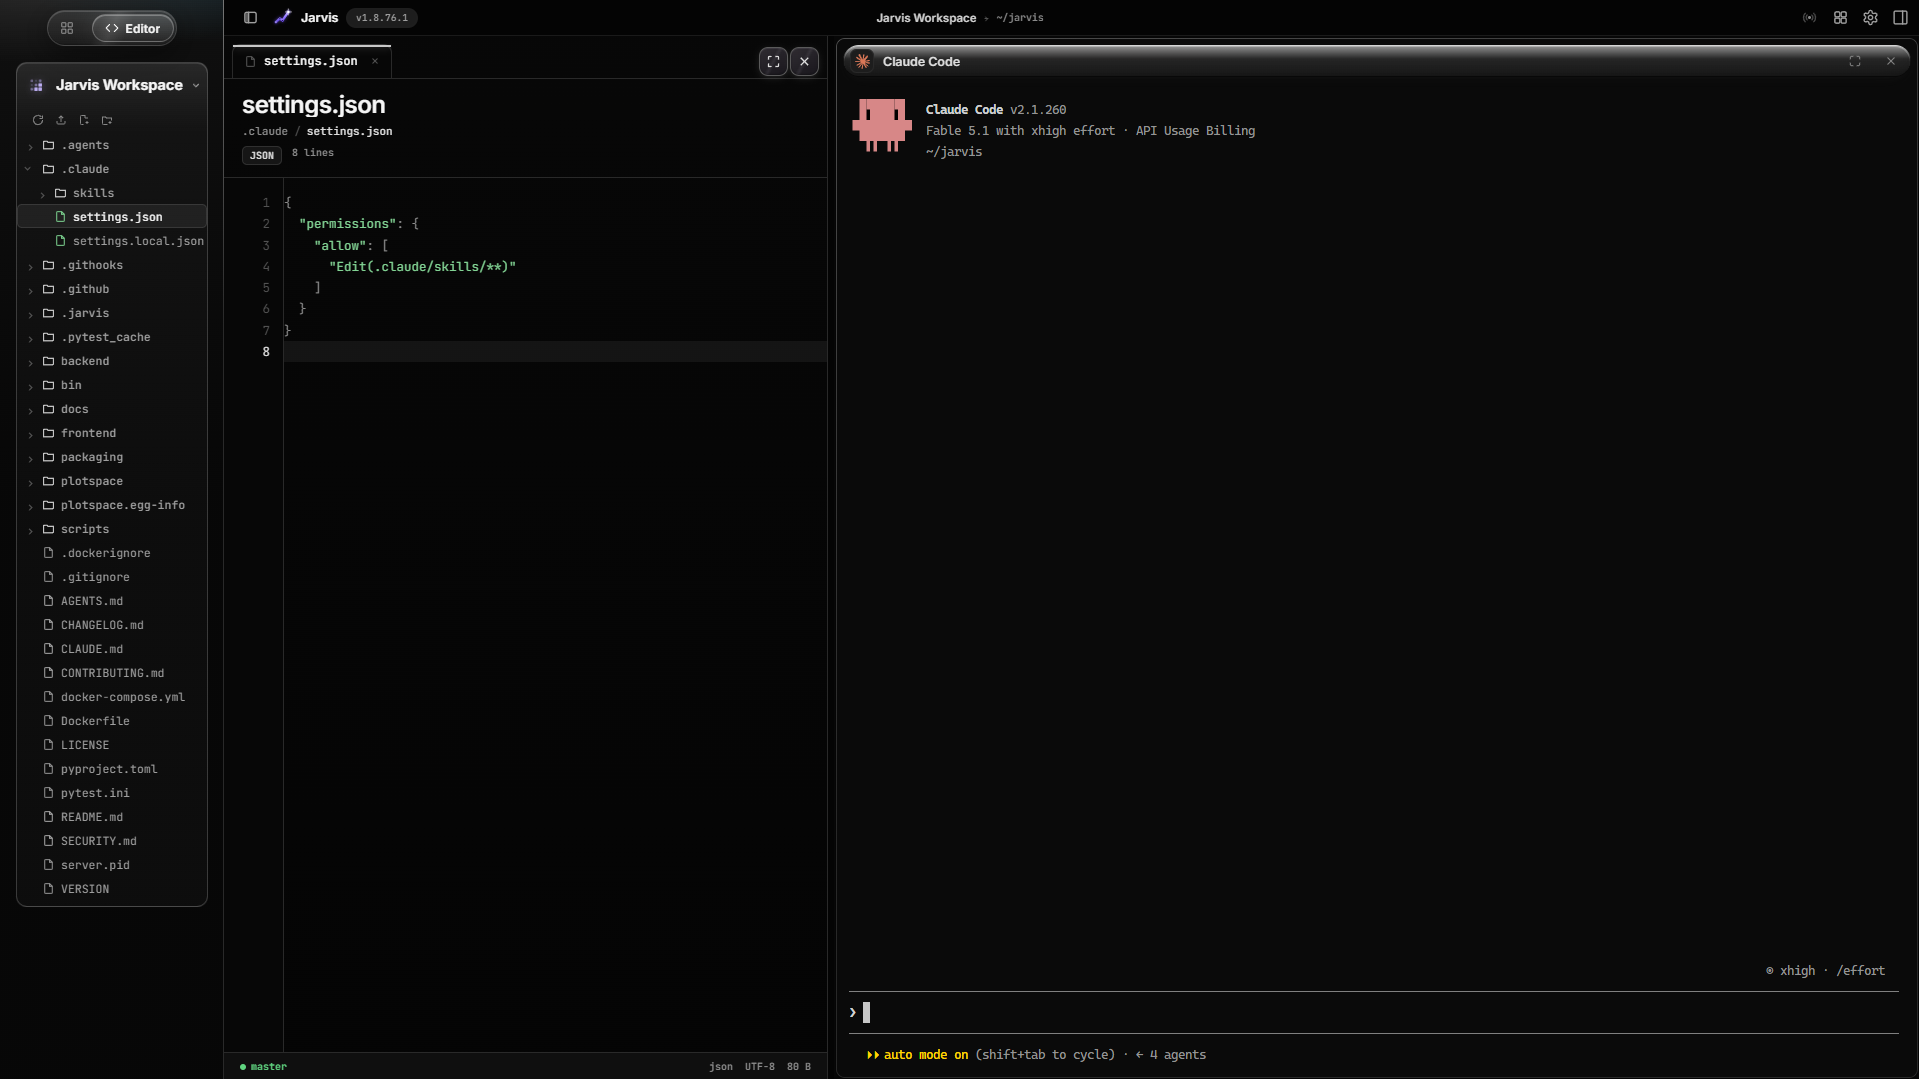Open the VERSION file
The image size is (1919, 1079).
(112, 889)
